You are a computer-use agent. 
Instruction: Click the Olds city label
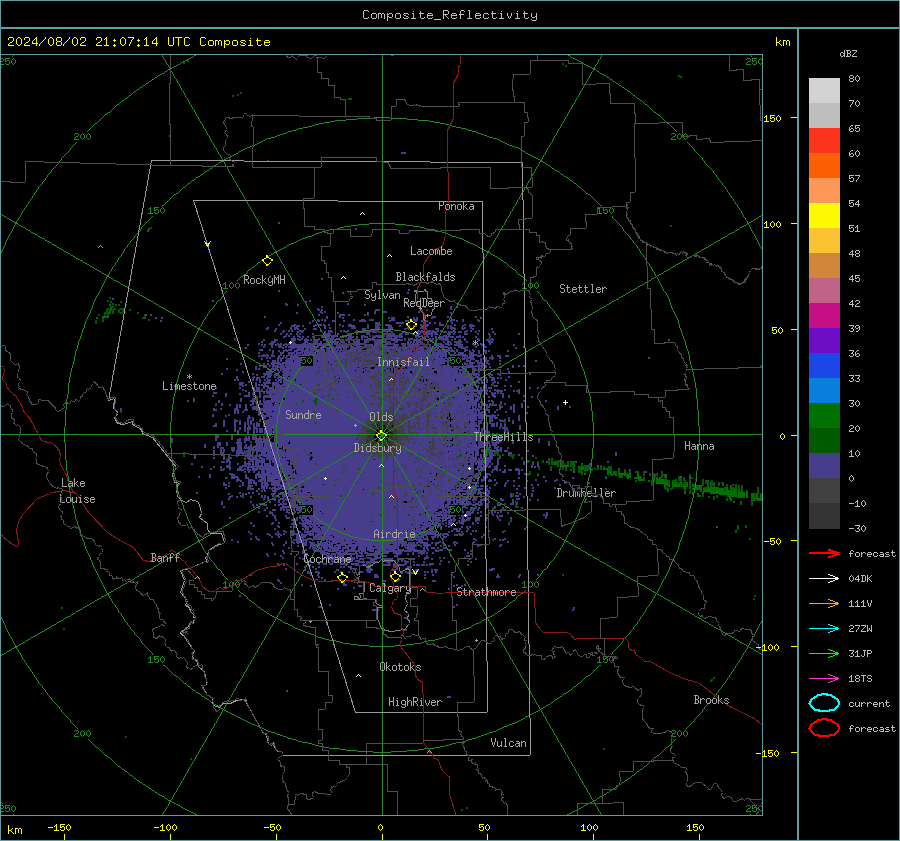point(381,417)
